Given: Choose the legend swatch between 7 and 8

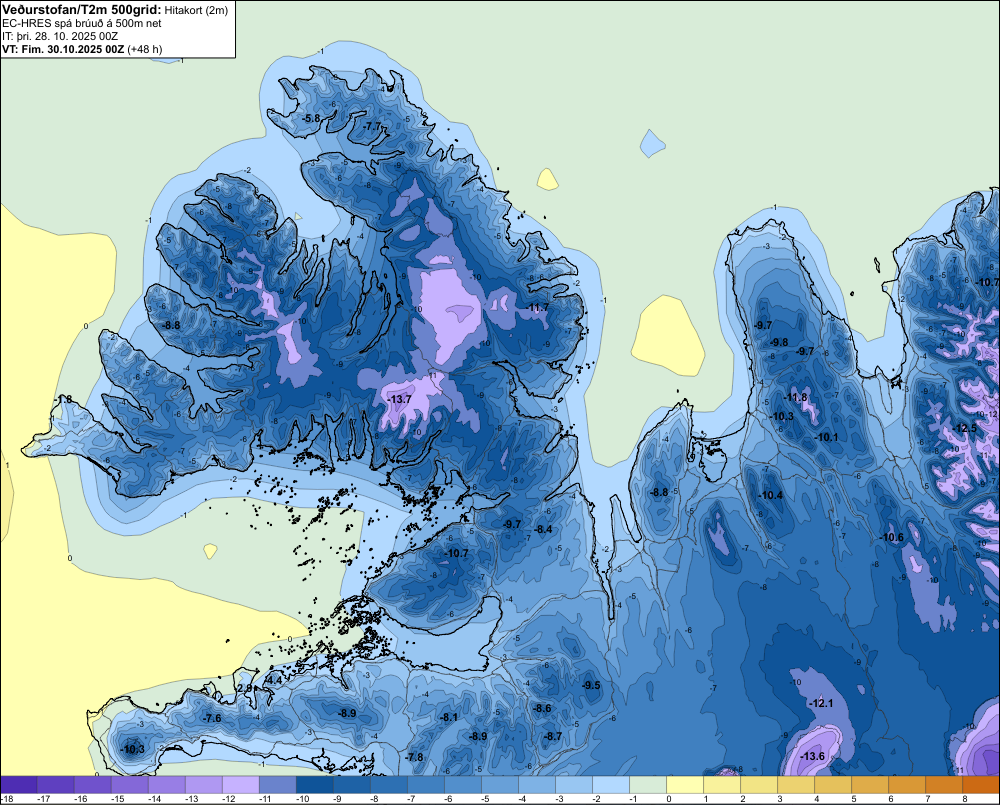Looking at the screenshot, I should pyautogui.click(x=944, y=785).
